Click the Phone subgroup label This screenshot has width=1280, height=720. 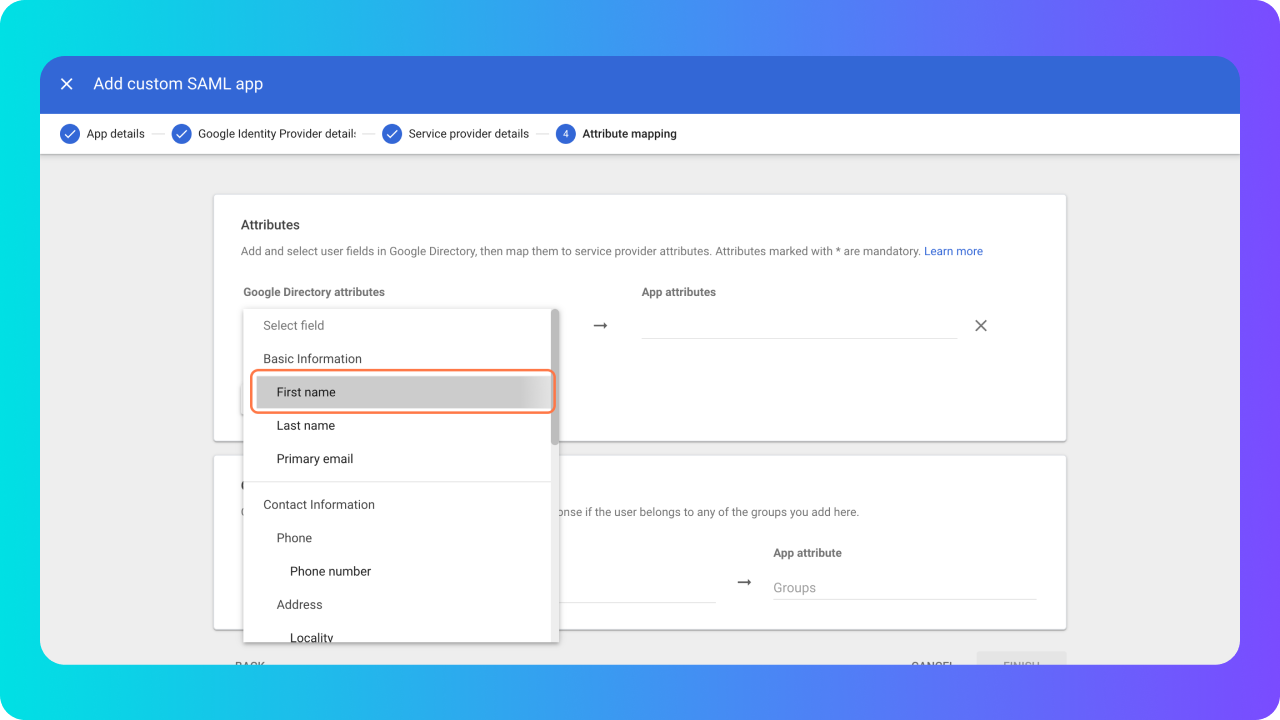[x=294, y=538]
